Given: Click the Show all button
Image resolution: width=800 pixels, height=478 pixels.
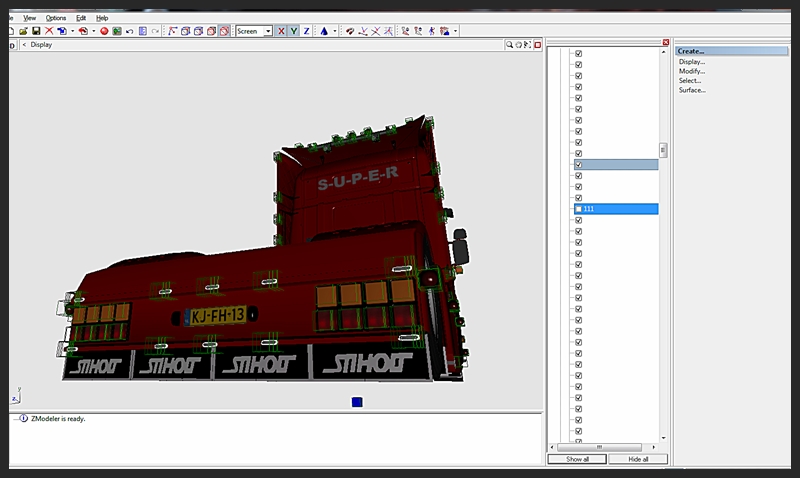Looking at the screenshot, I should [x=577, y=459].
